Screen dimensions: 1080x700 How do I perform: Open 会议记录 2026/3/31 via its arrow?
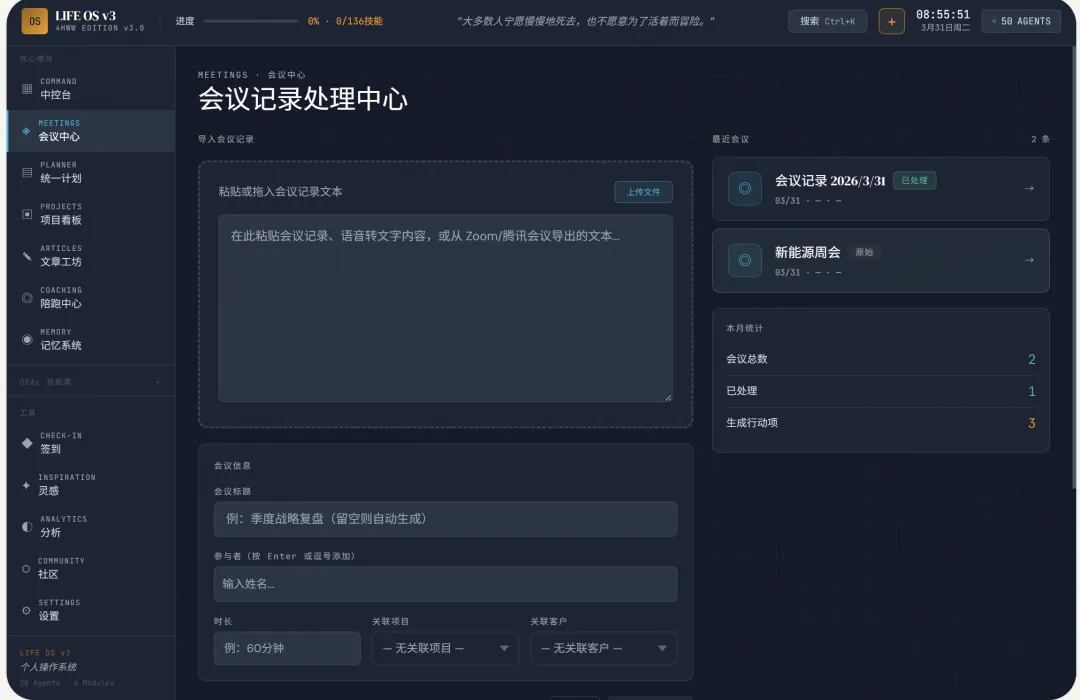(1029, 188)
